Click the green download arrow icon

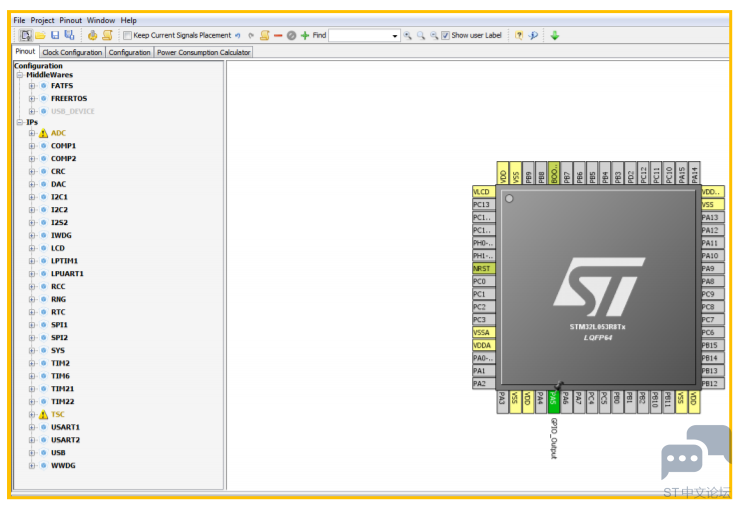(555, 35)
